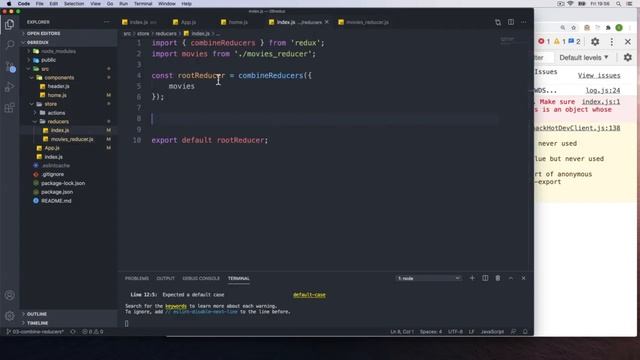Open DevTools settings gear in browser
640x360 pixels.
[x=595, y=42]
